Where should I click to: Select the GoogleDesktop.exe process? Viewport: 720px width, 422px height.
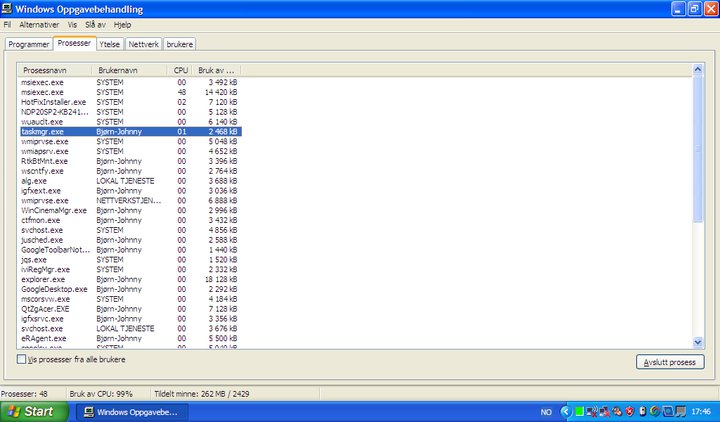click(x=130, y=289)
